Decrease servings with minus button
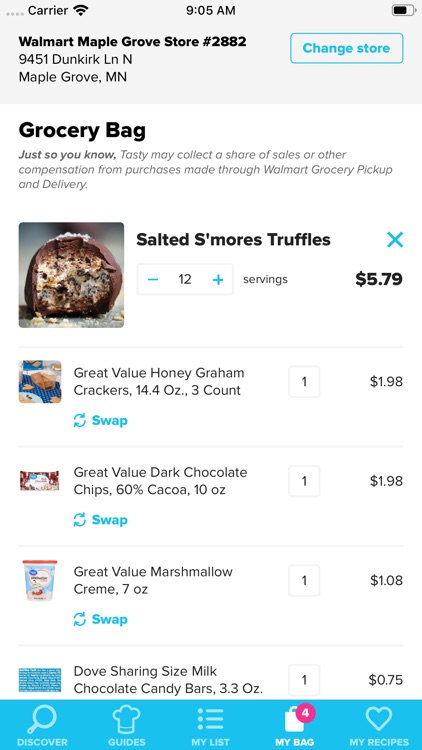The image size is (422, 750). [153, 279]
